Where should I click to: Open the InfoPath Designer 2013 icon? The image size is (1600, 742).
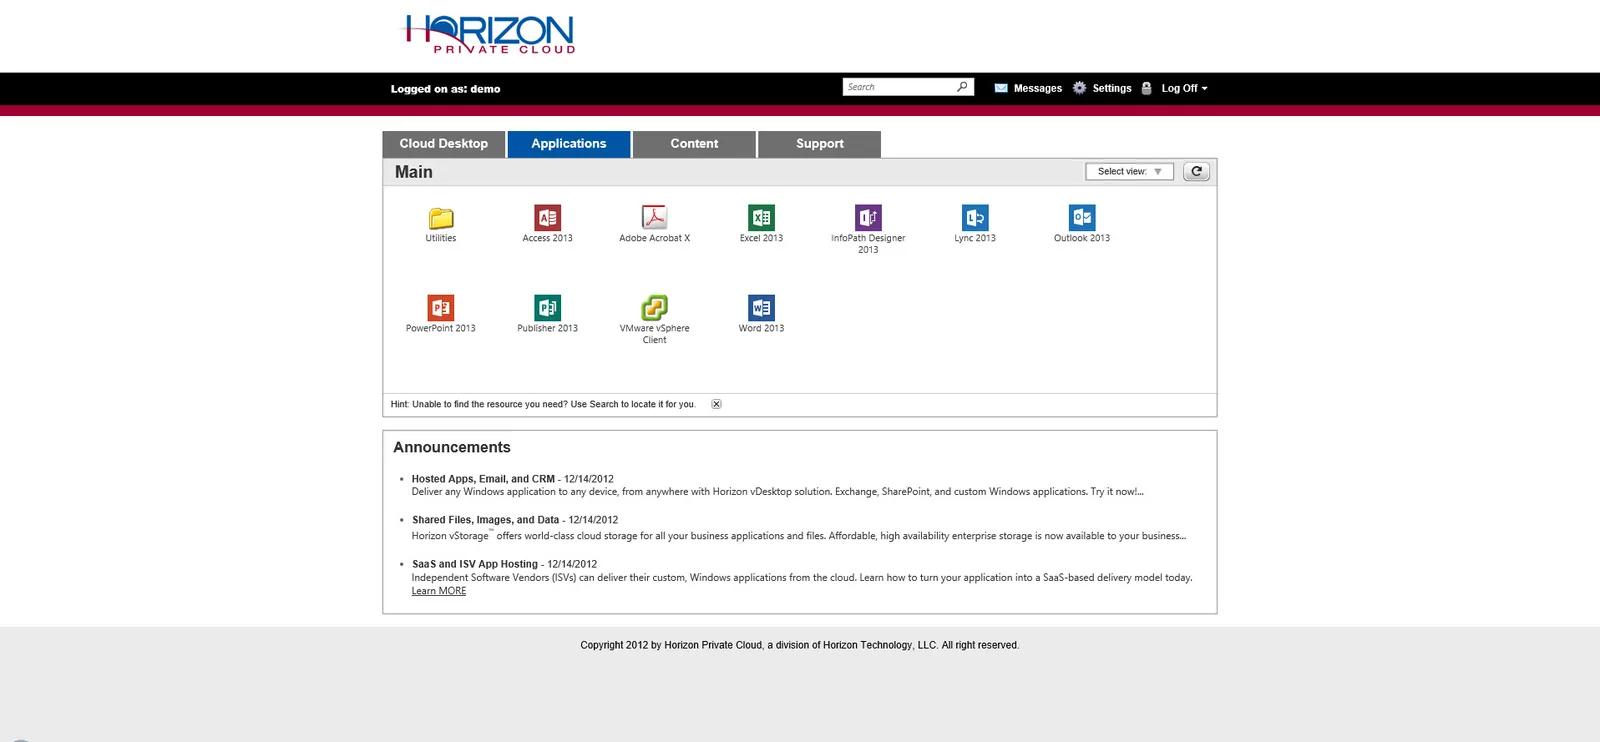pyautogui.click(x=868, y=218)
